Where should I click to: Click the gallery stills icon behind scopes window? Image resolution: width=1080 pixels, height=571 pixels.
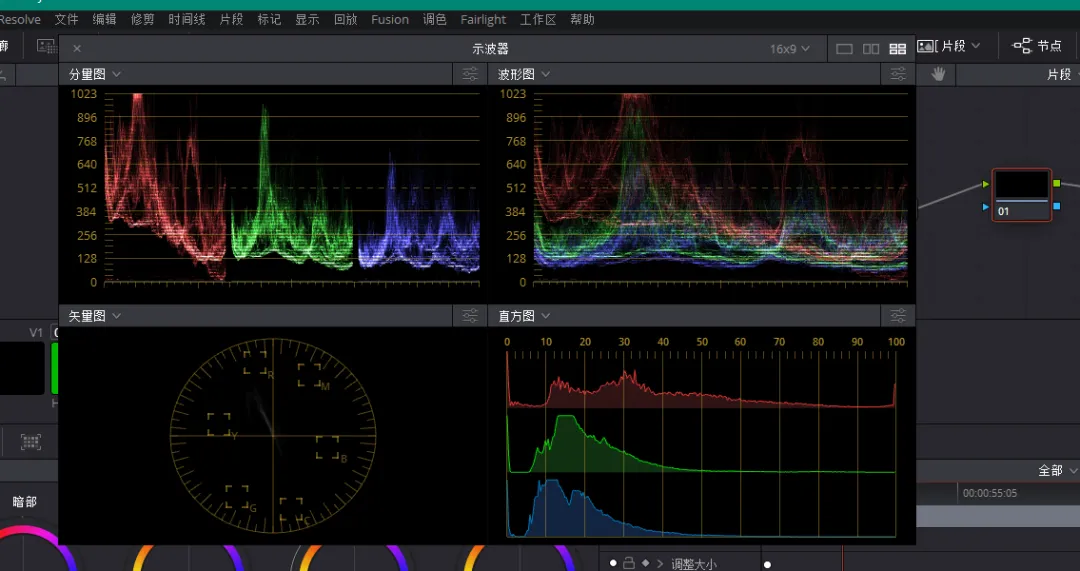click(x=46, y=45)
